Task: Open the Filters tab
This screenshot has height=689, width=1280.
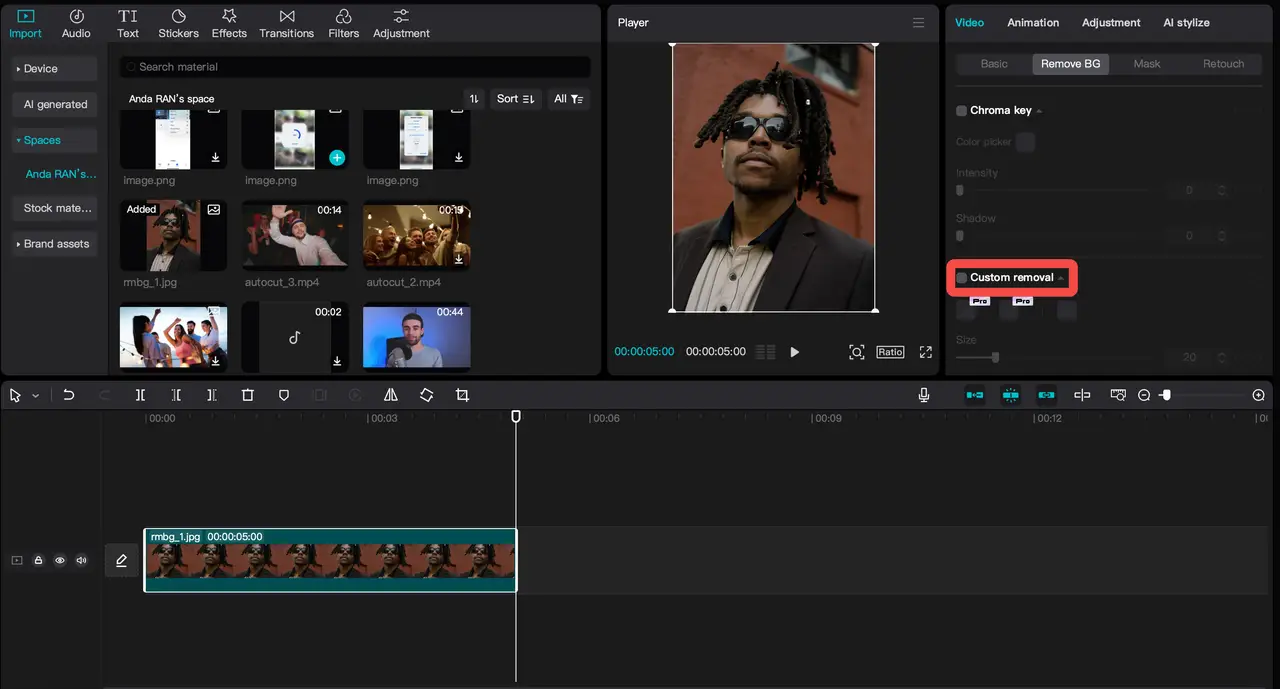Action: 343,24
